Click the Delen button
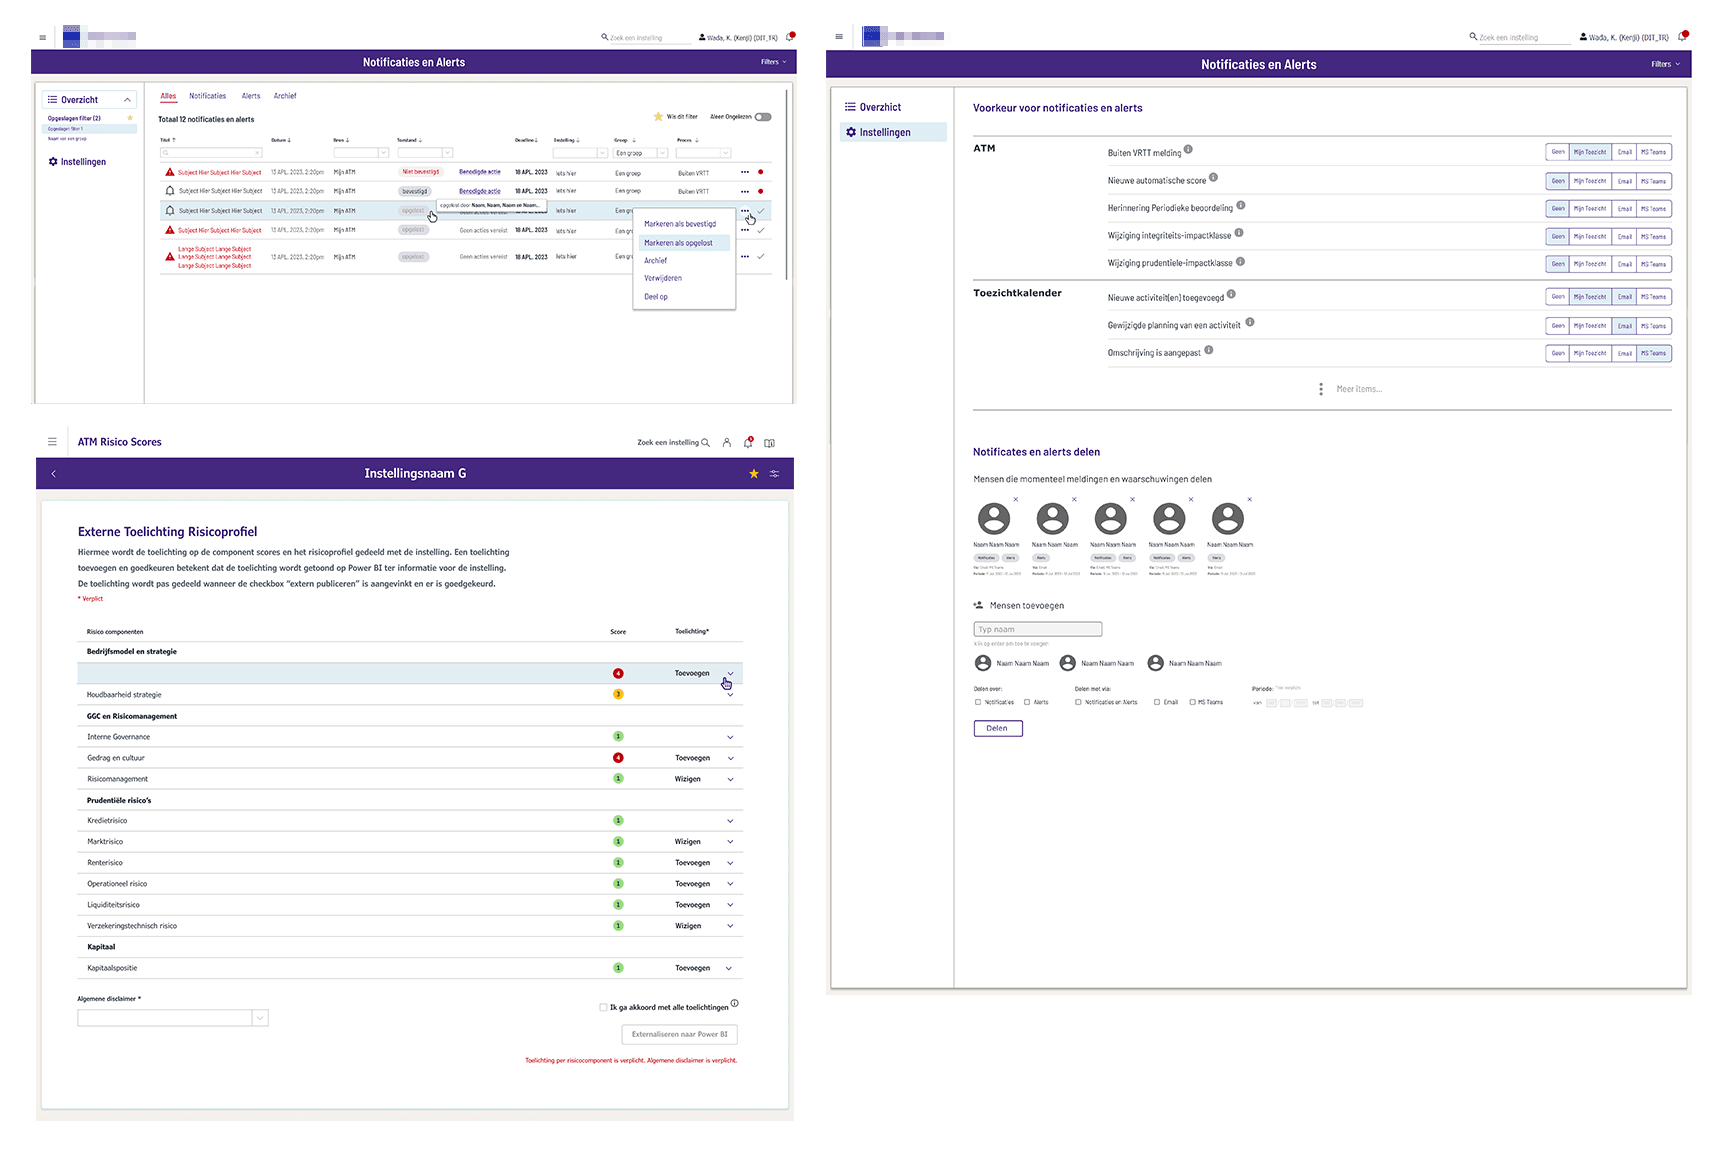The height and width of the screenshot is (1154, 1720). click(x=998, y=728)
